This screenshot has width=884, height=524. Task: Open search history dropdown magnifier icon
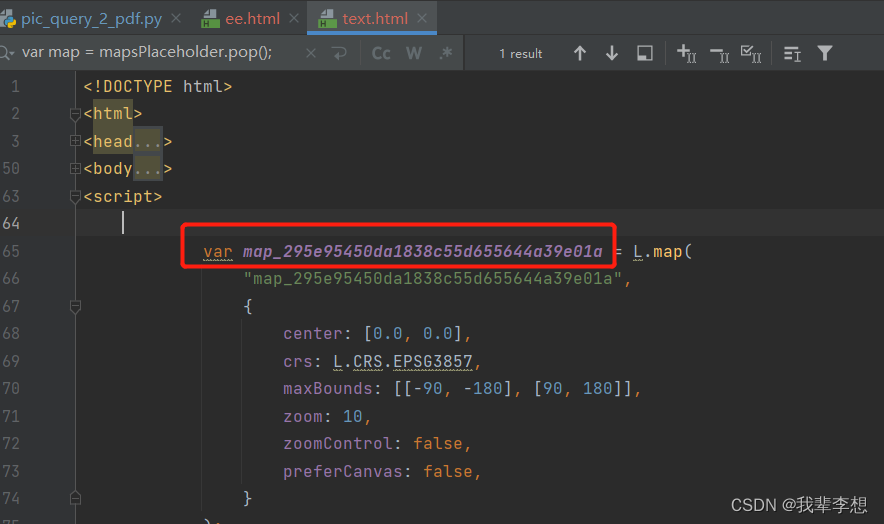click(x=7, y=53)
